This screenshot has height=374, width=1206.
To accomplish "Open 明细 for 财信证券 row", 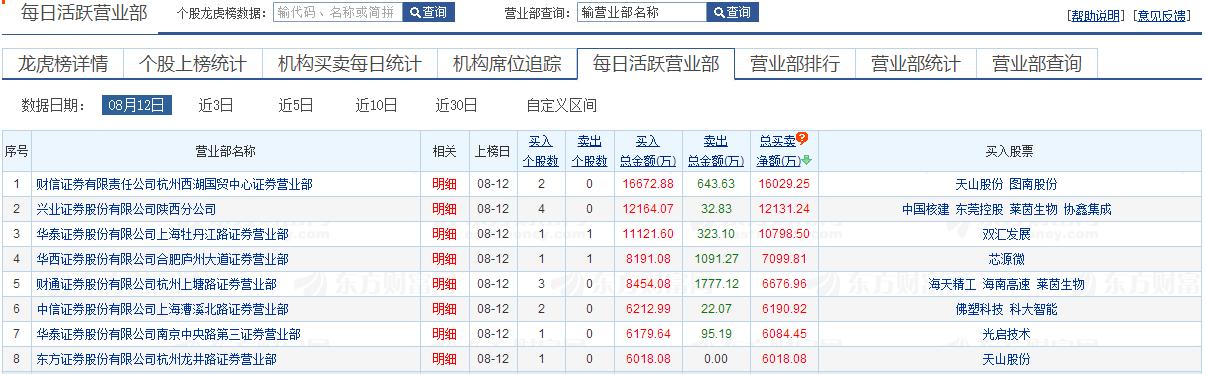I will [x=444, y=184].
